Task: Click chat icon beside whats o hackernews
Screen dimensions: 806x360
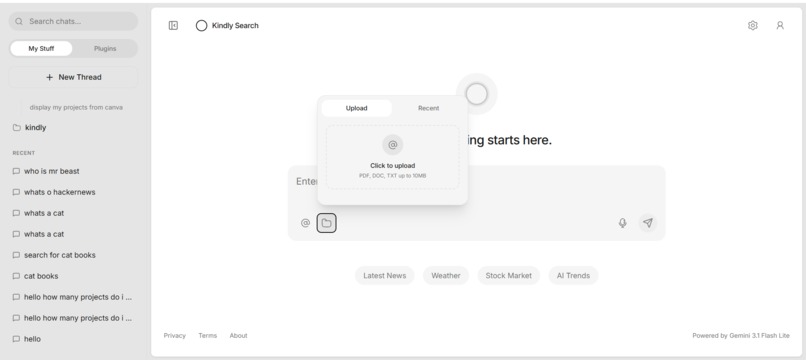Action: point(16,192)
